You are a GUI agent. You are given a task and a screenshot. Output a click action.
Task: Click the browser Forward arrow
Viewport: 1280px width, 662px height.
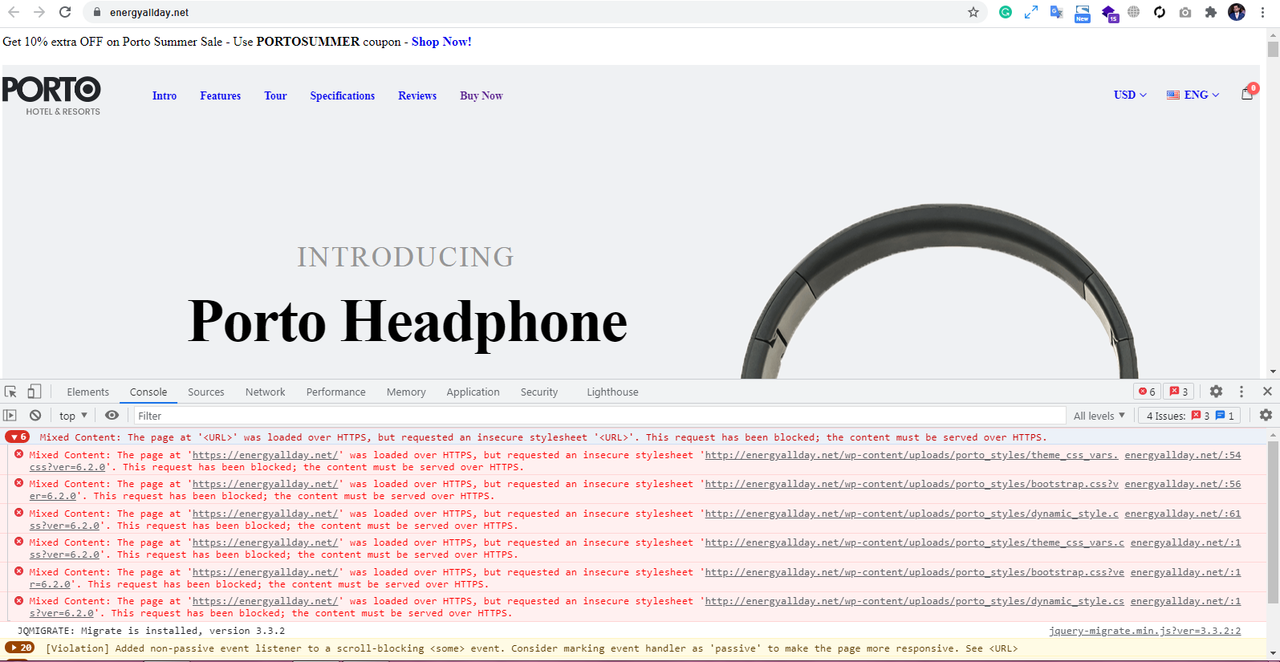pos(39,12)
